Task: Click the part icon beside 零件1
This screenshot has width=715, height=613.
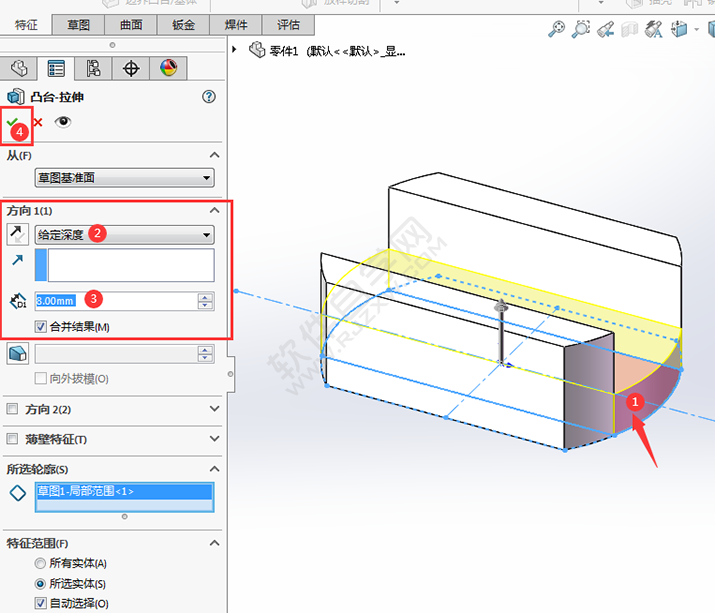Action: [x=257, y=50]
